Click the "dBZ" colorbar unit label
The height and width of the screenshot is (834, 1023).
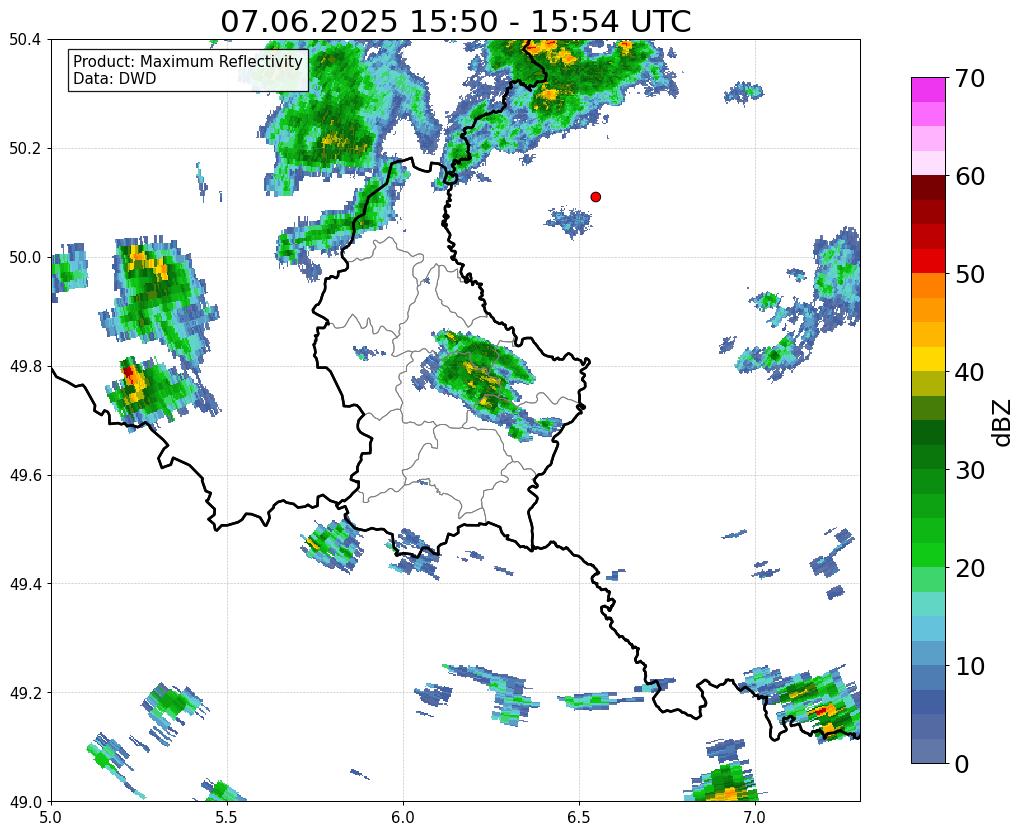click(1003, 423)
